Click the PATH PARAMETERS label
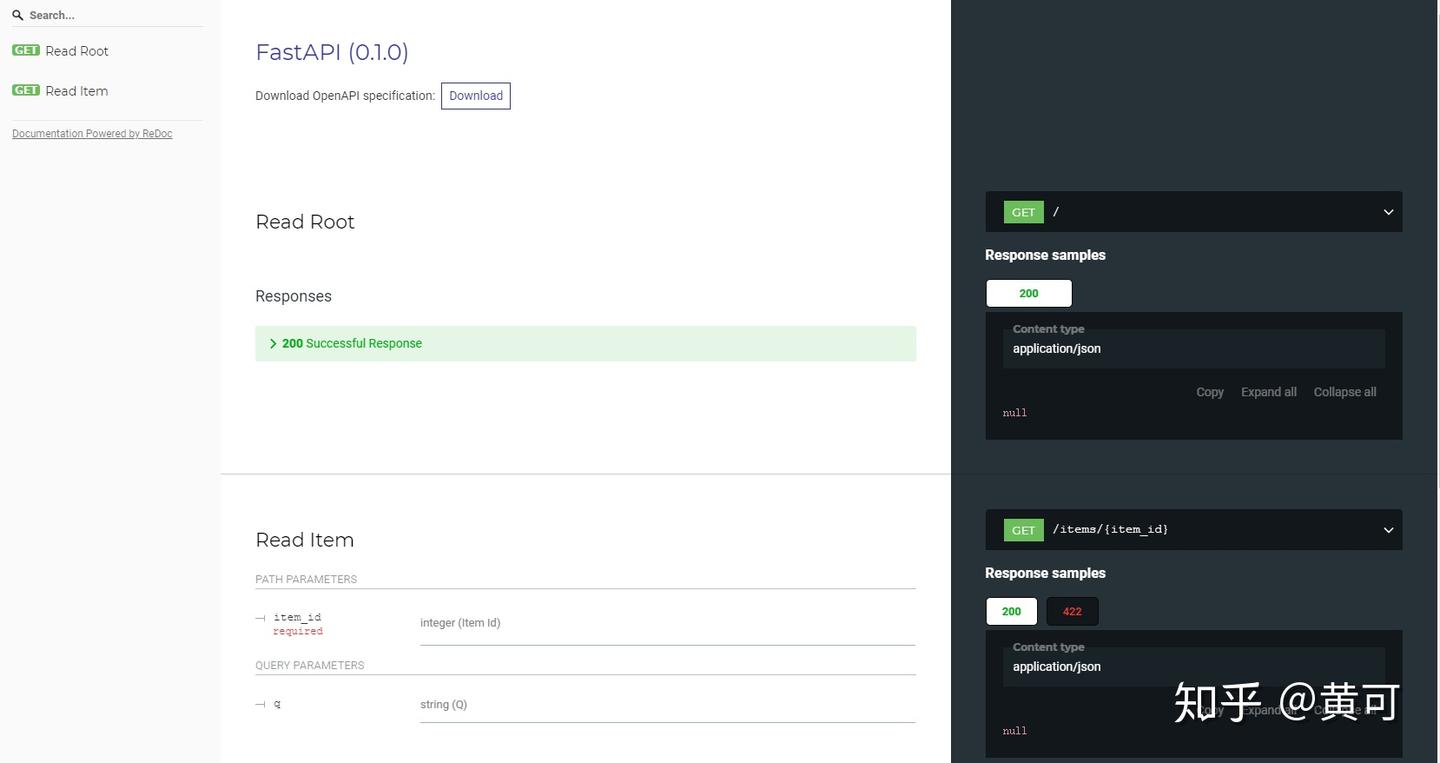Image resolution: width=1440 pixels, height=763 pixels. tap(306, 579)
